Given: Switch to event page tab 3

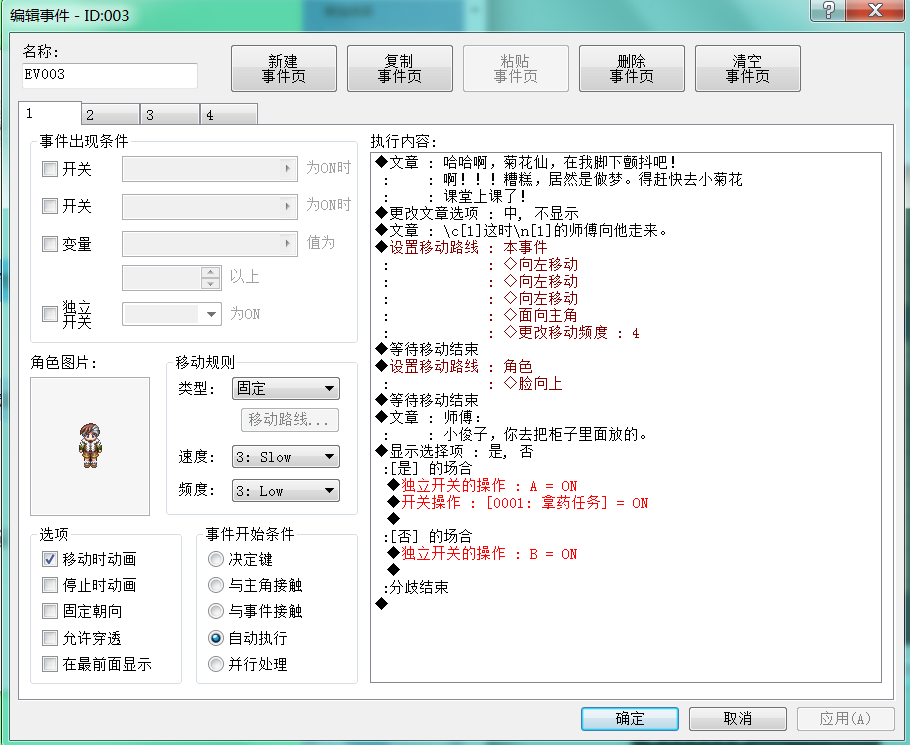Looking at the screenshot, I should [170, 114].
